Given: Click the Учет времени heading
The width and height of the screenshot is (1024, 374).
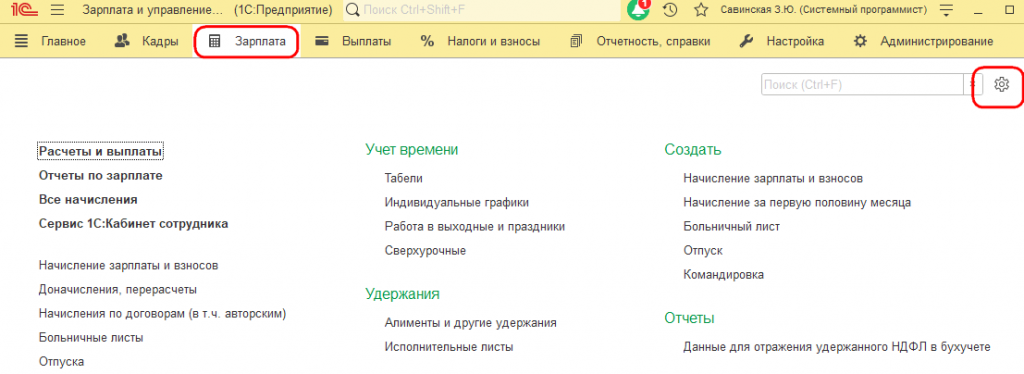Looking at the screenshot, I should [411, 149].
